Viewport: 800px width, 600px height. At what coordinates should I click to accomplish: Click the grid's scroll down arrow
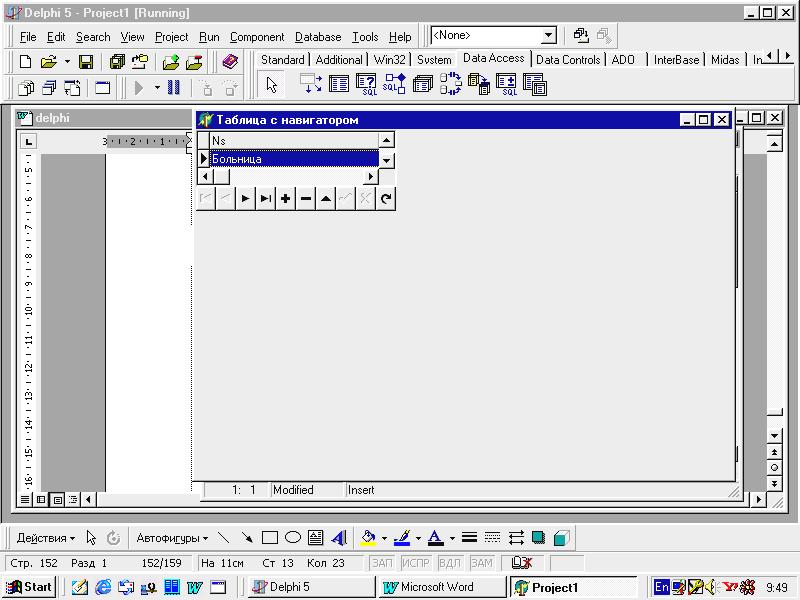[x=387, y=160]
